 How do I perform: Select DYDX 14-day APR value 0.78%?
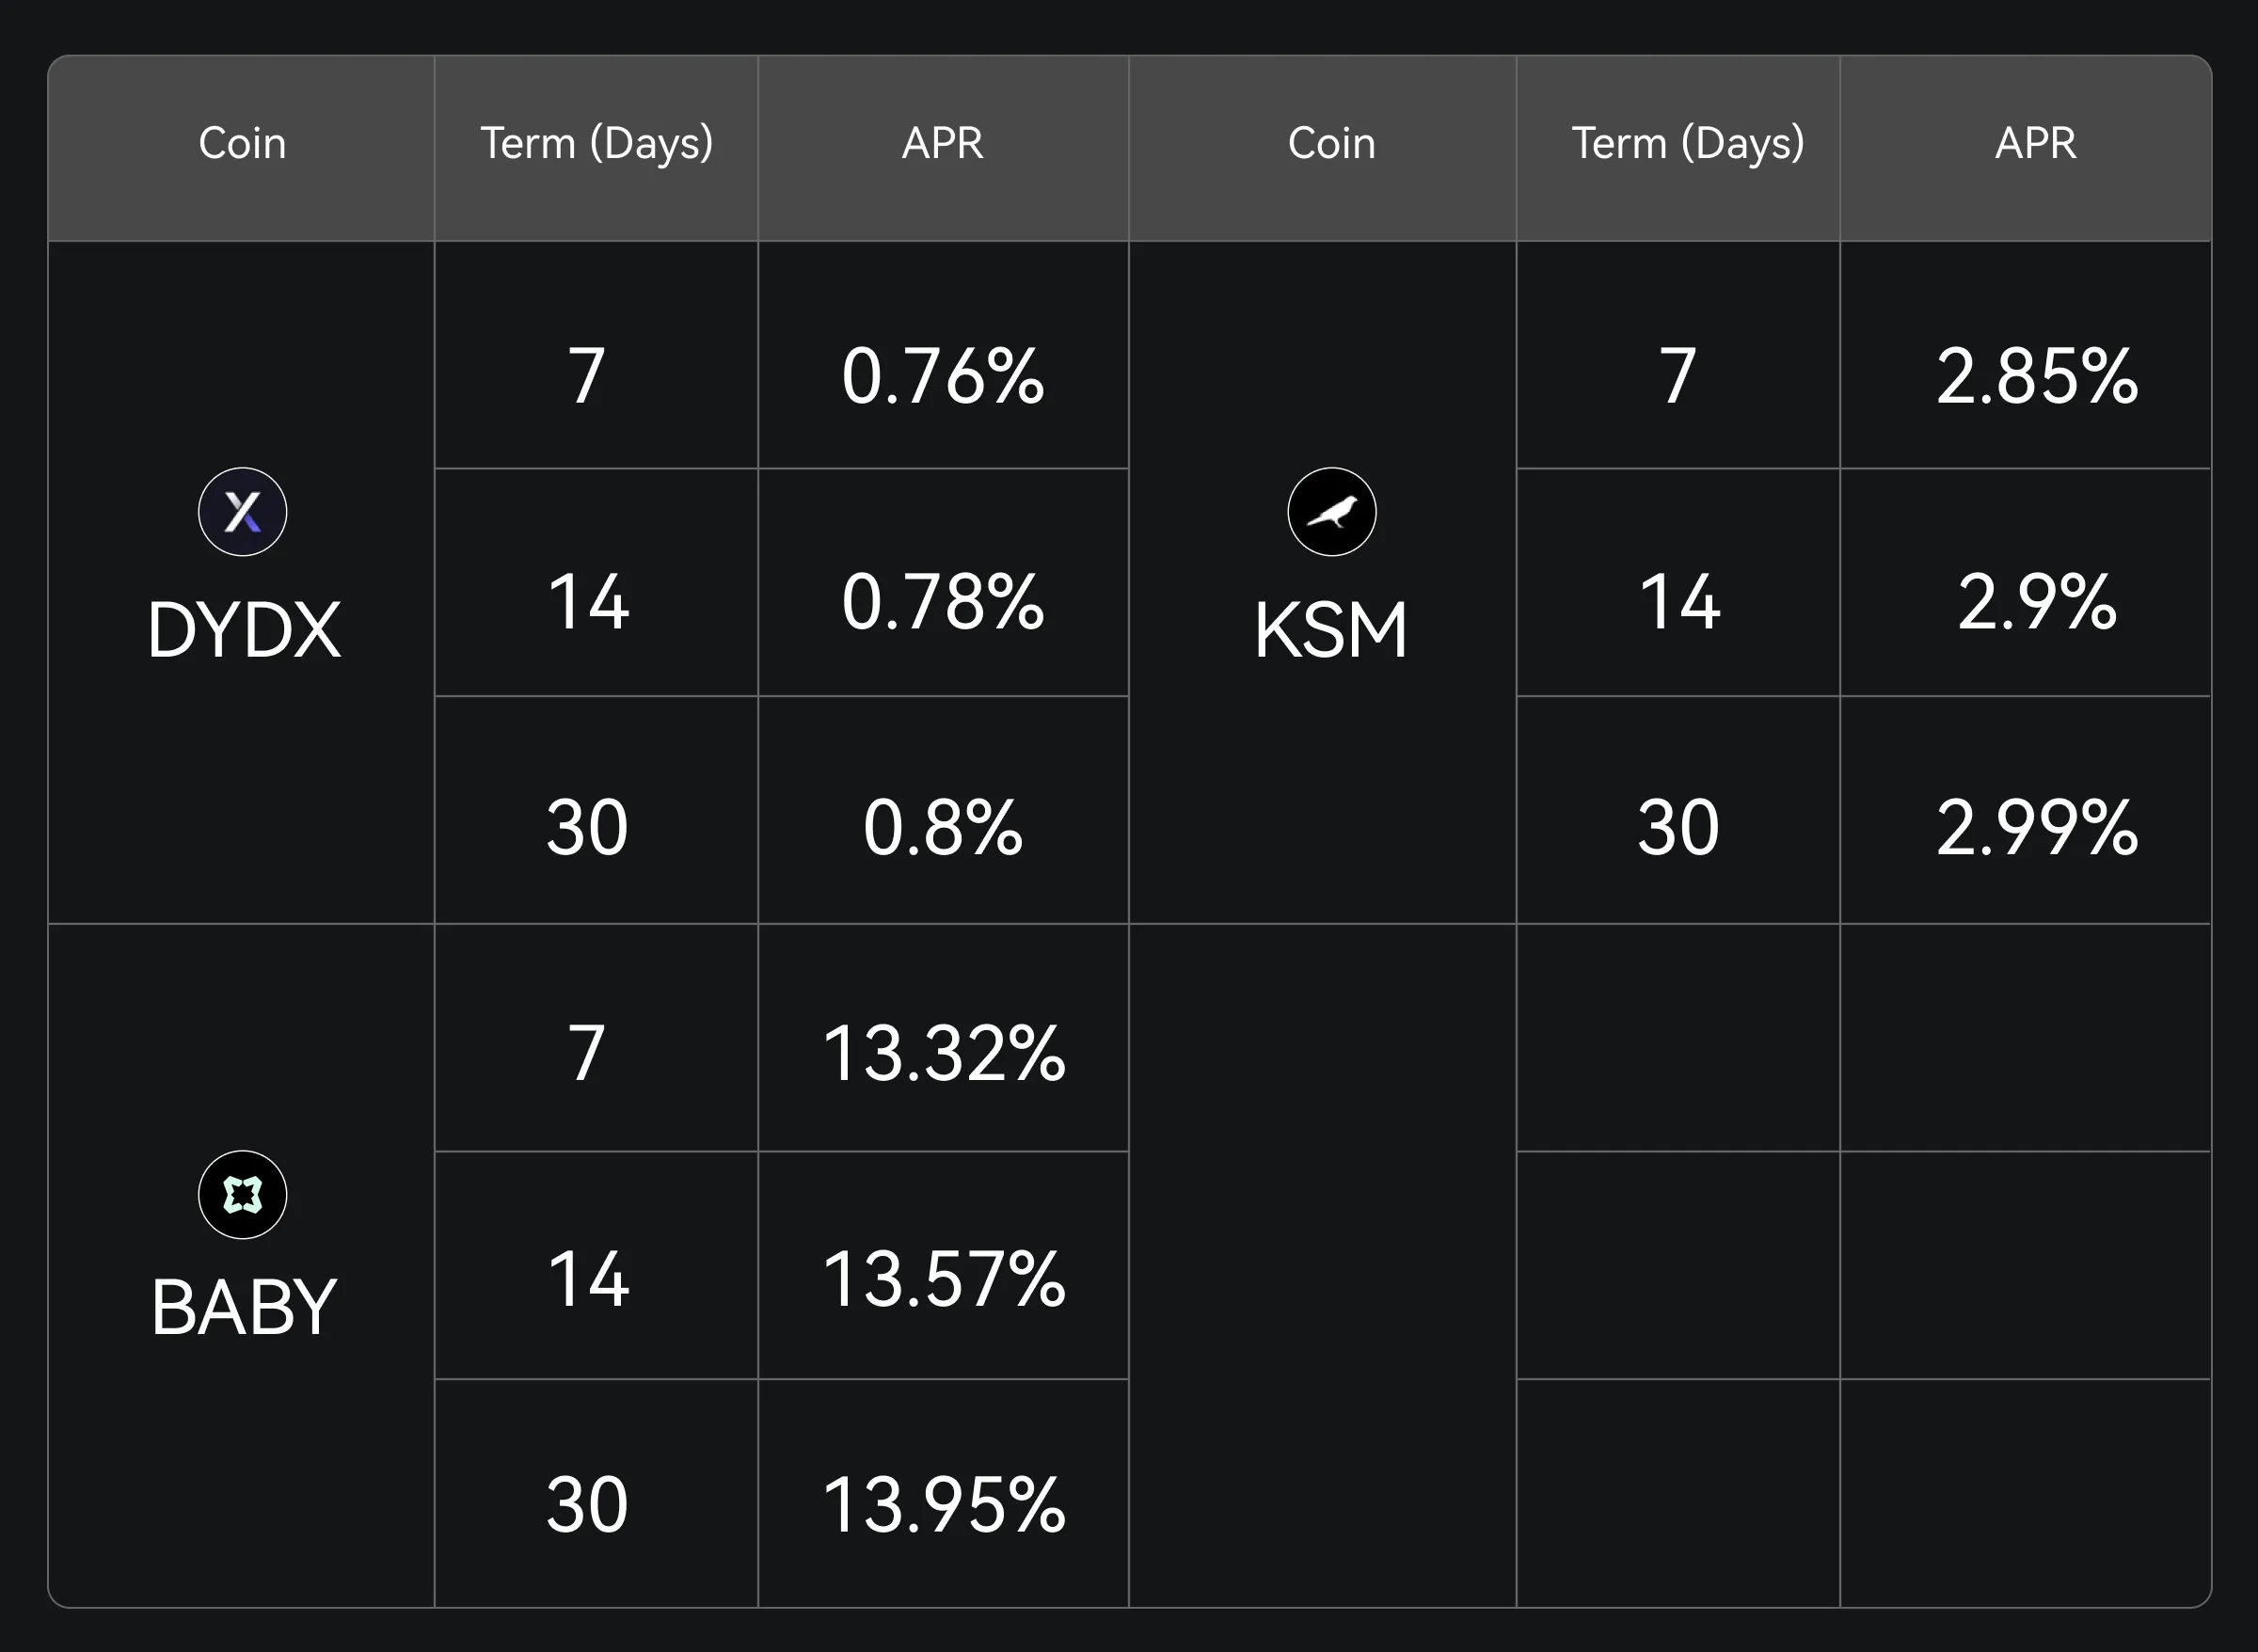[x=943, y=603]
